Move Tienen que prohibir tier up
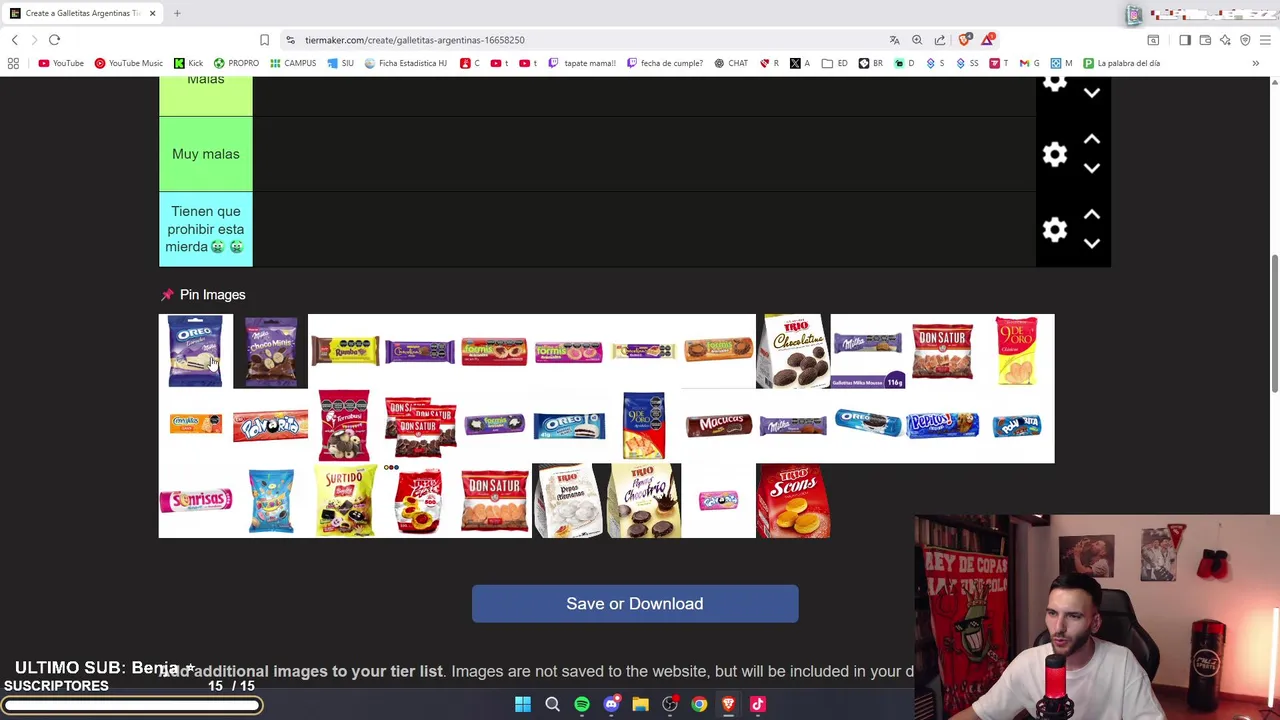 (1092, 215)
